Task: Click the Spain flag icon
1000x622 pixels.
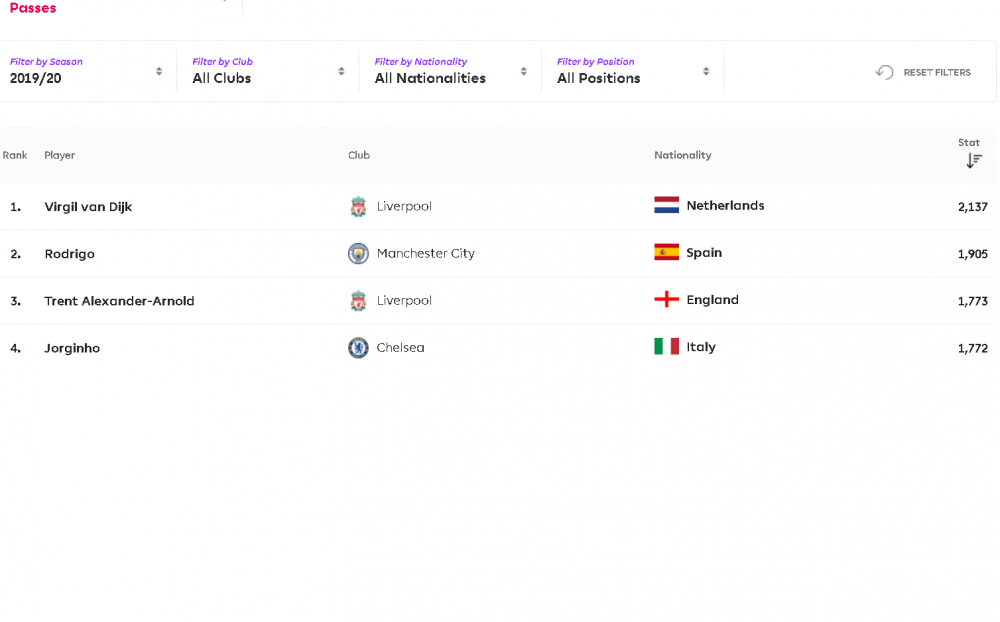Action: 666,252
